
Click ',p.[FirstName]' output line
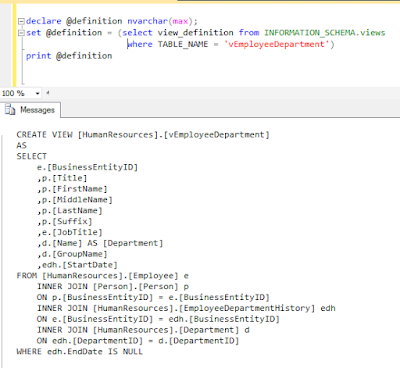point(72,189)
